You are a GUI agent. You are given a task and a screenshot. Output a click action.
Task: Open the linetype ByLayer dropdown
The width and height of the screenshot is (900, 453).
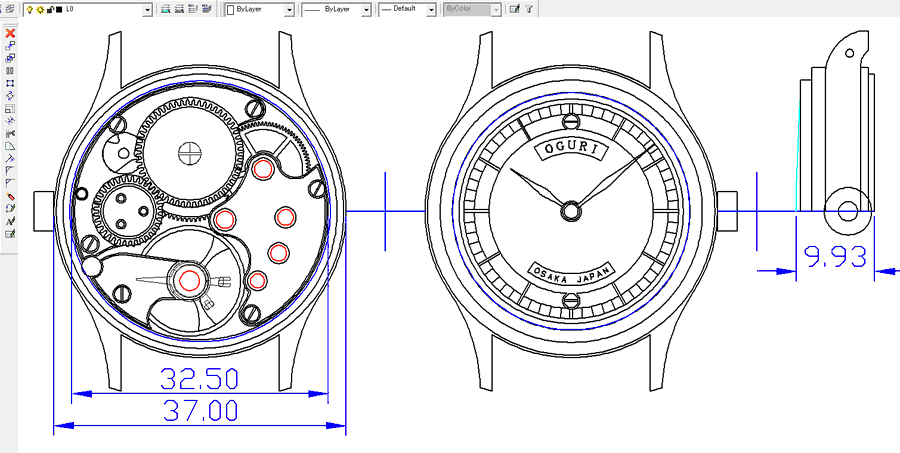pyautogui.click(x=365, y=9)
